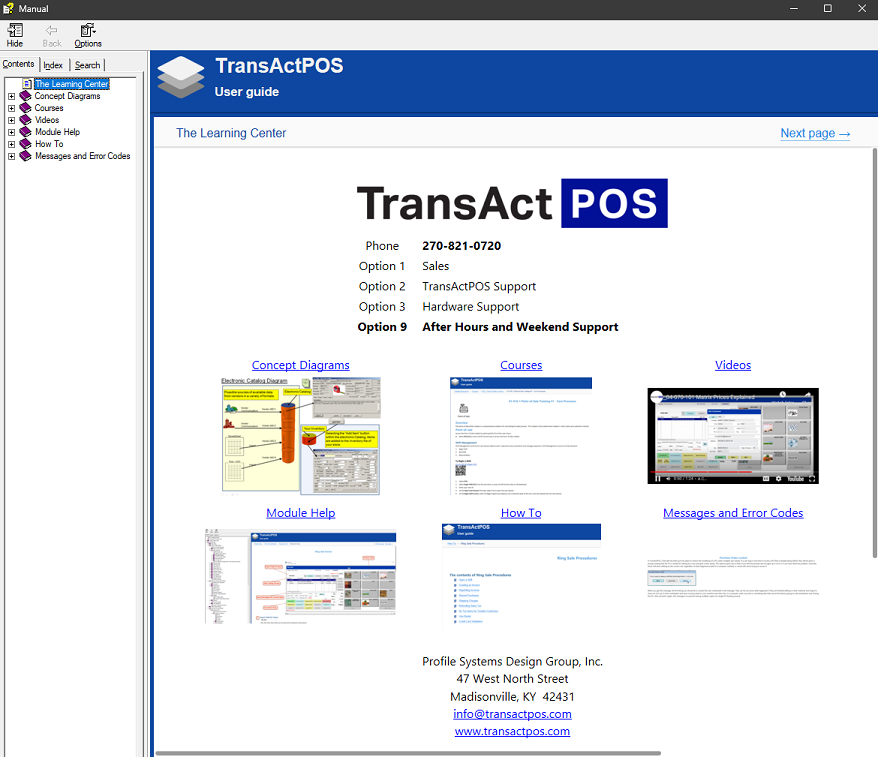Click the TransActPOS stacked layers logo
The image size is (878, 757).
[180, 77]
